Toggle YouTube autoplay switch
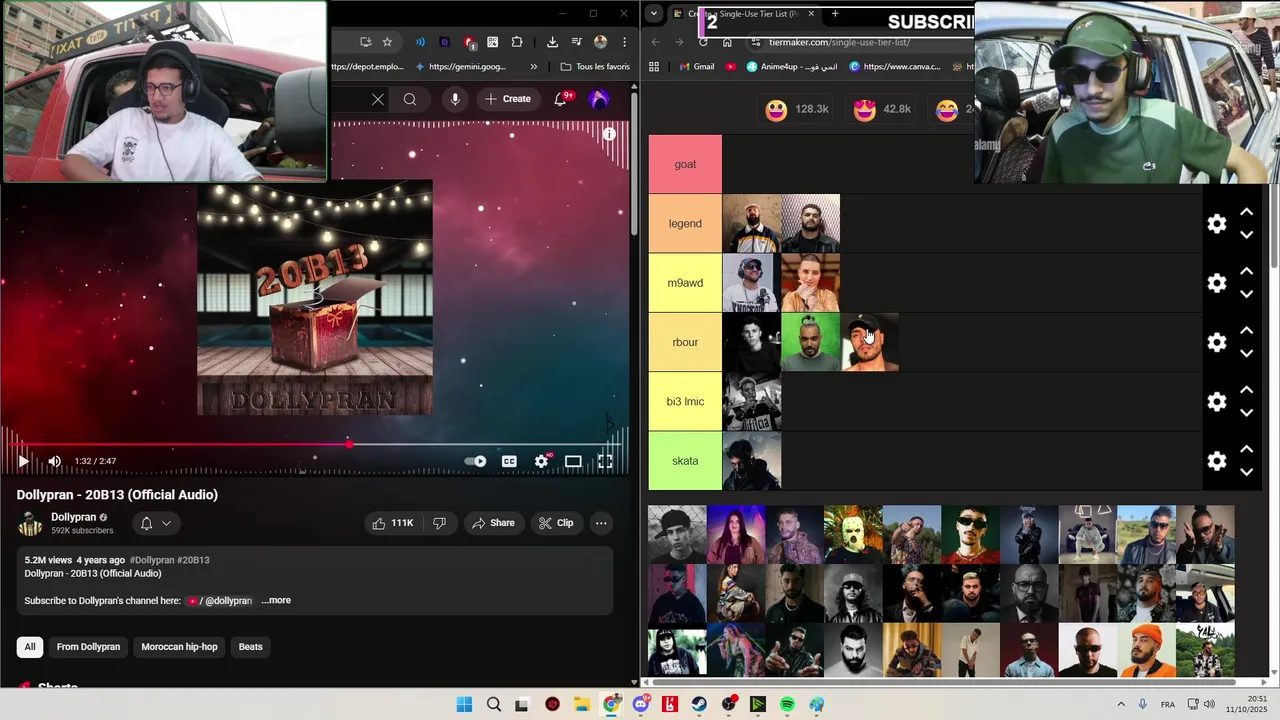Image resolution: width=1280 pixels, height=720 pixels. [476, 461]
